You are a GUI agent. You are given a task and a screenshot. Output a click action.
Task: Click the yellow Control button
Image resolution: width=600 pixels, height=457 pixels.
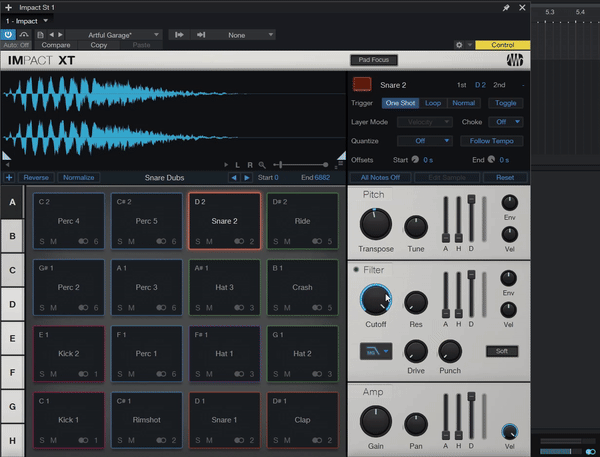502,45
